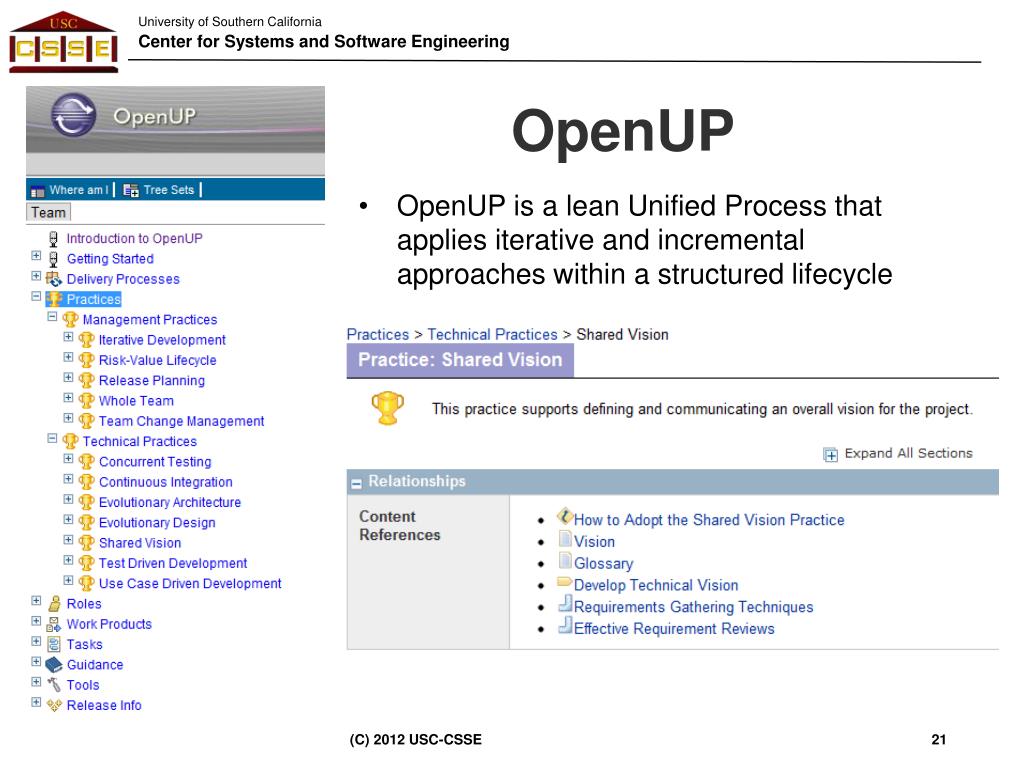The image size is (1024, 768).
Task: Click the Practices trophy icon
Action: 54,300
